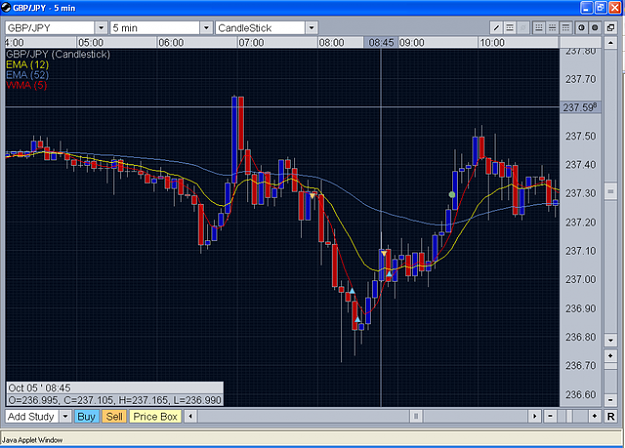Click the greyed-out icon beside the lines tool
This screenshot has height=448, width=625.
point(523,28)
